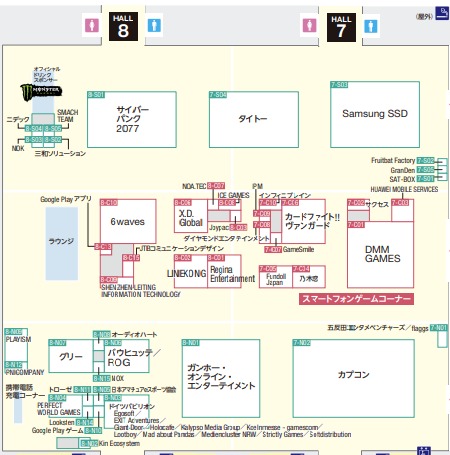The width and height of the screenshot is (450, 455).
Task: Click the ニデック label
Action: (18, 119)
